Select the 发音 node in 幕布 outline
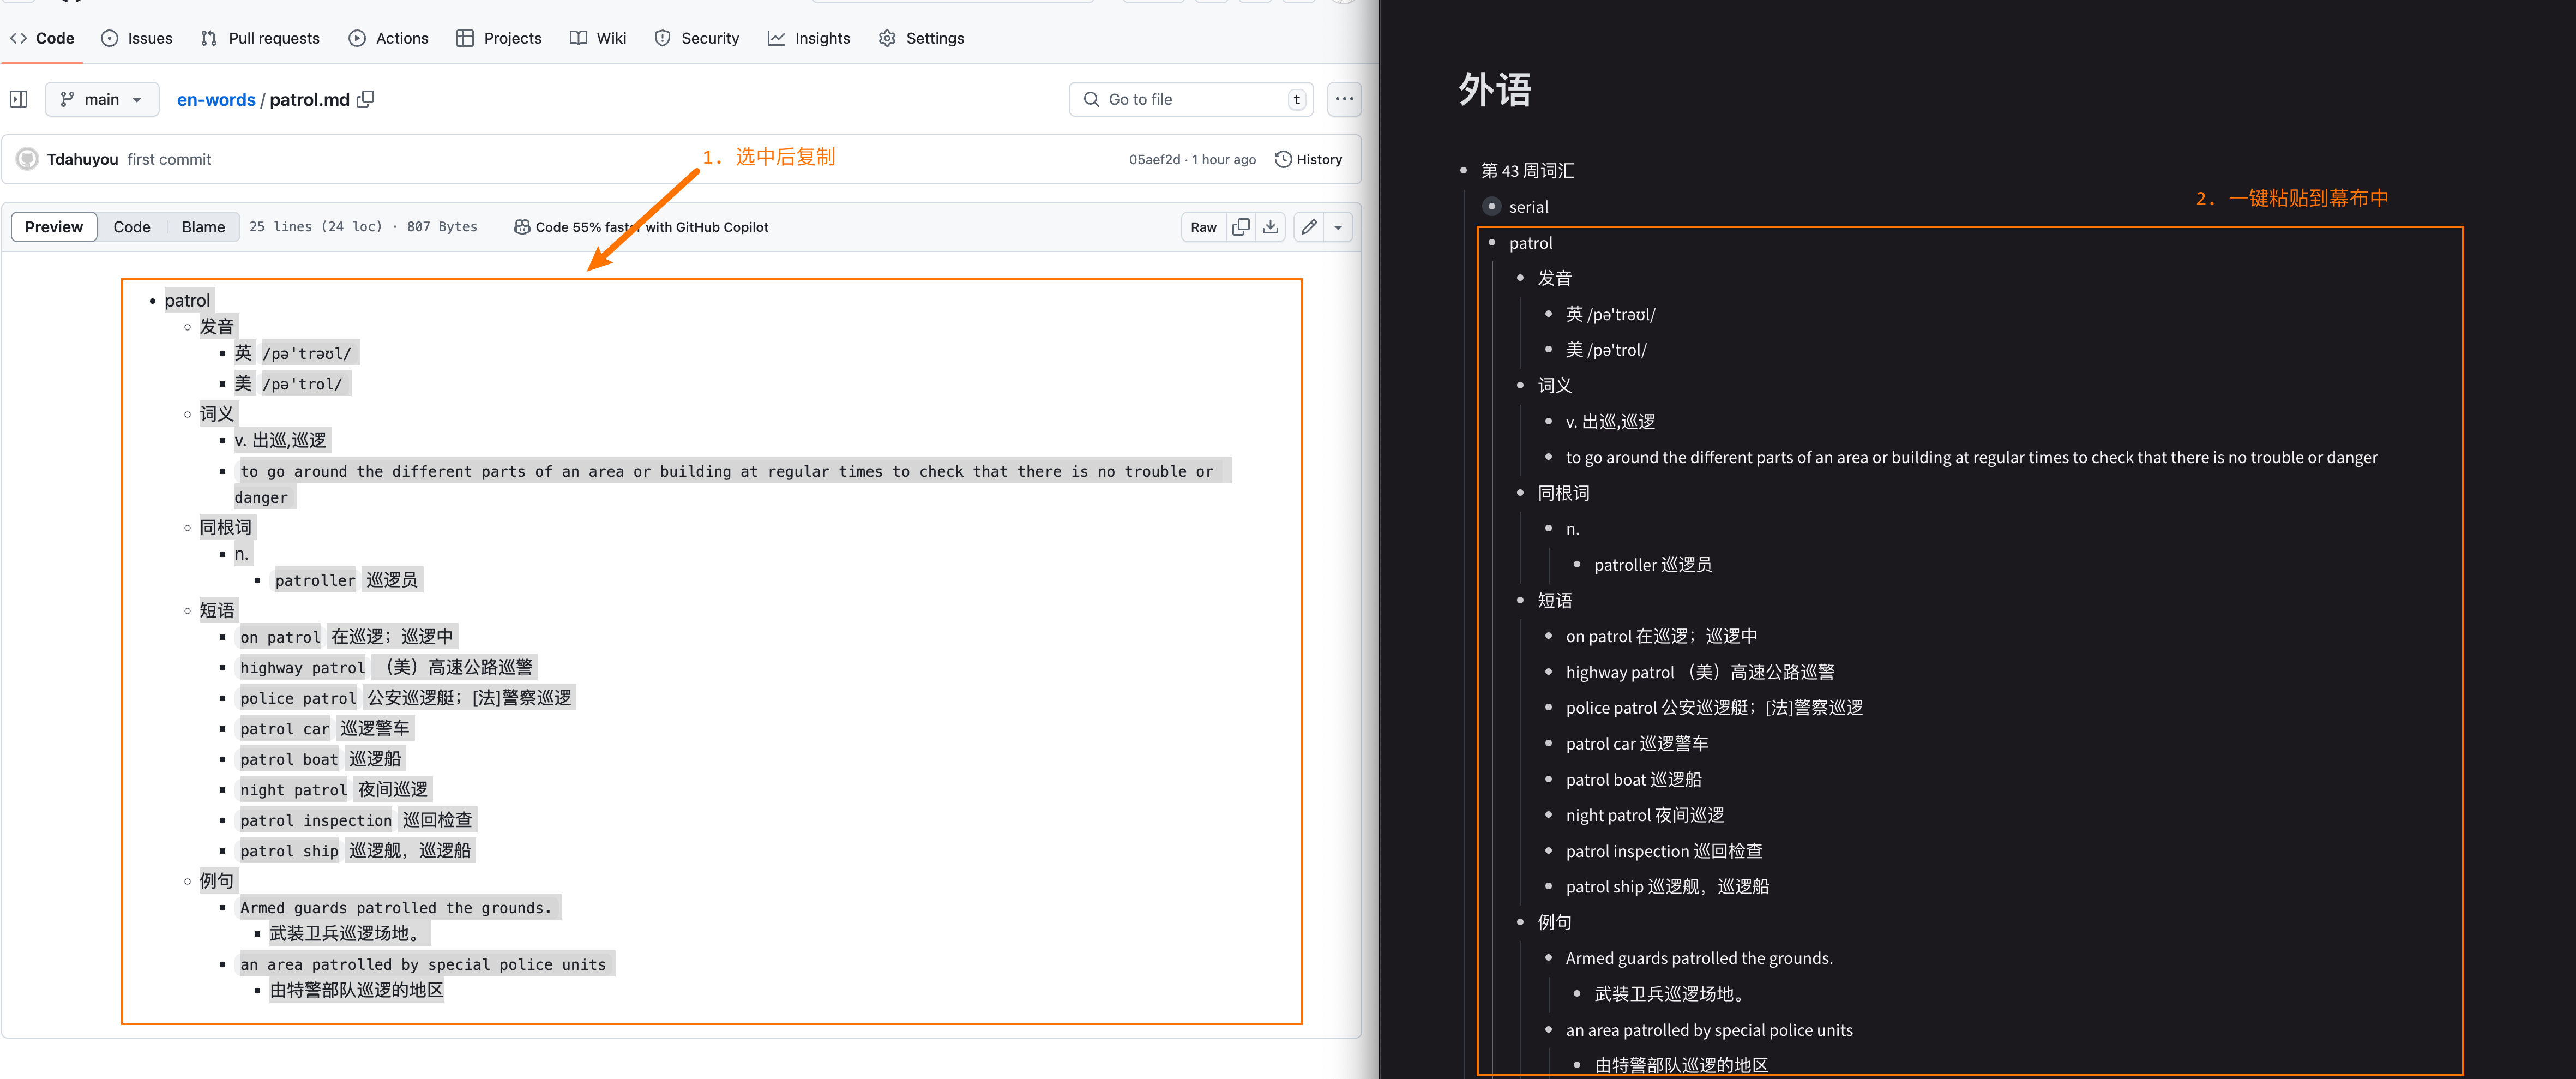 click(x=1555, y=278)
